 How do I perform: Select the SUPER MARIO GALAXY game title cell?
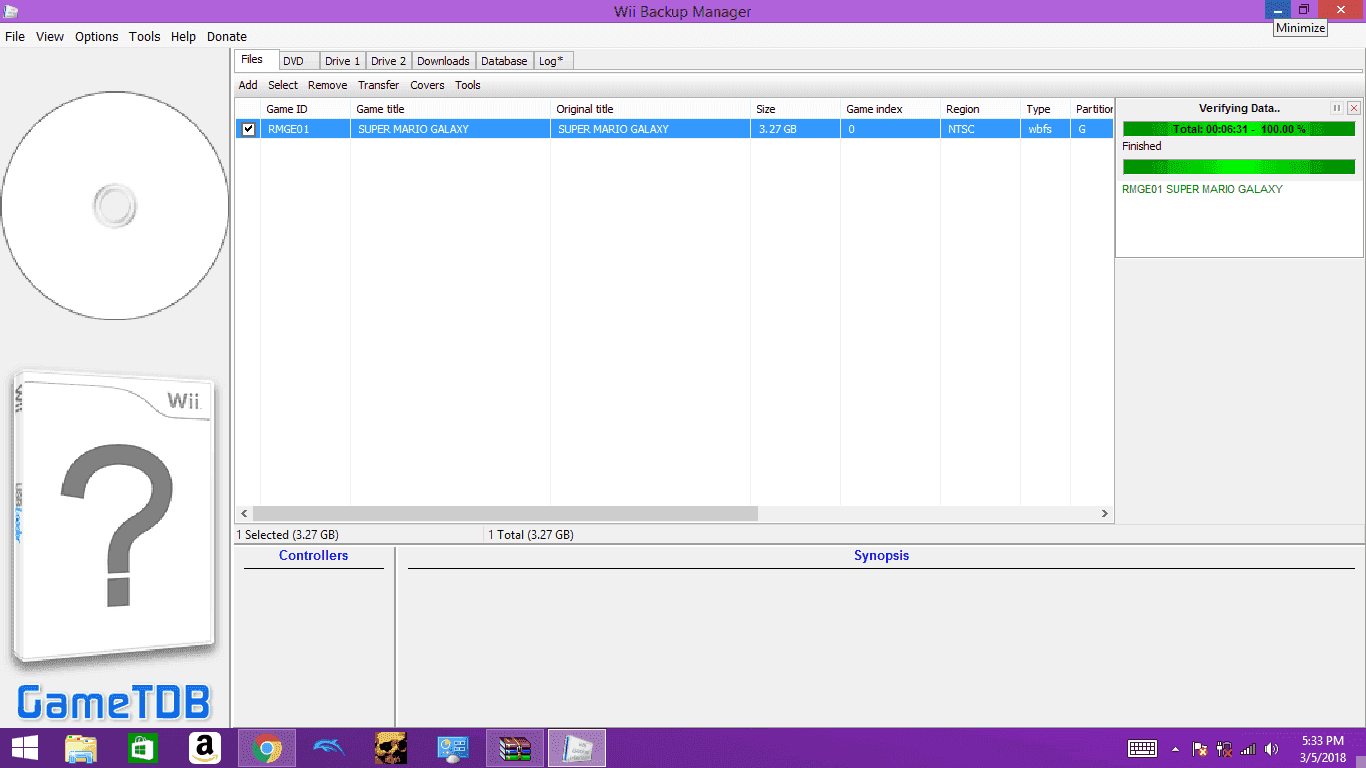450,129
